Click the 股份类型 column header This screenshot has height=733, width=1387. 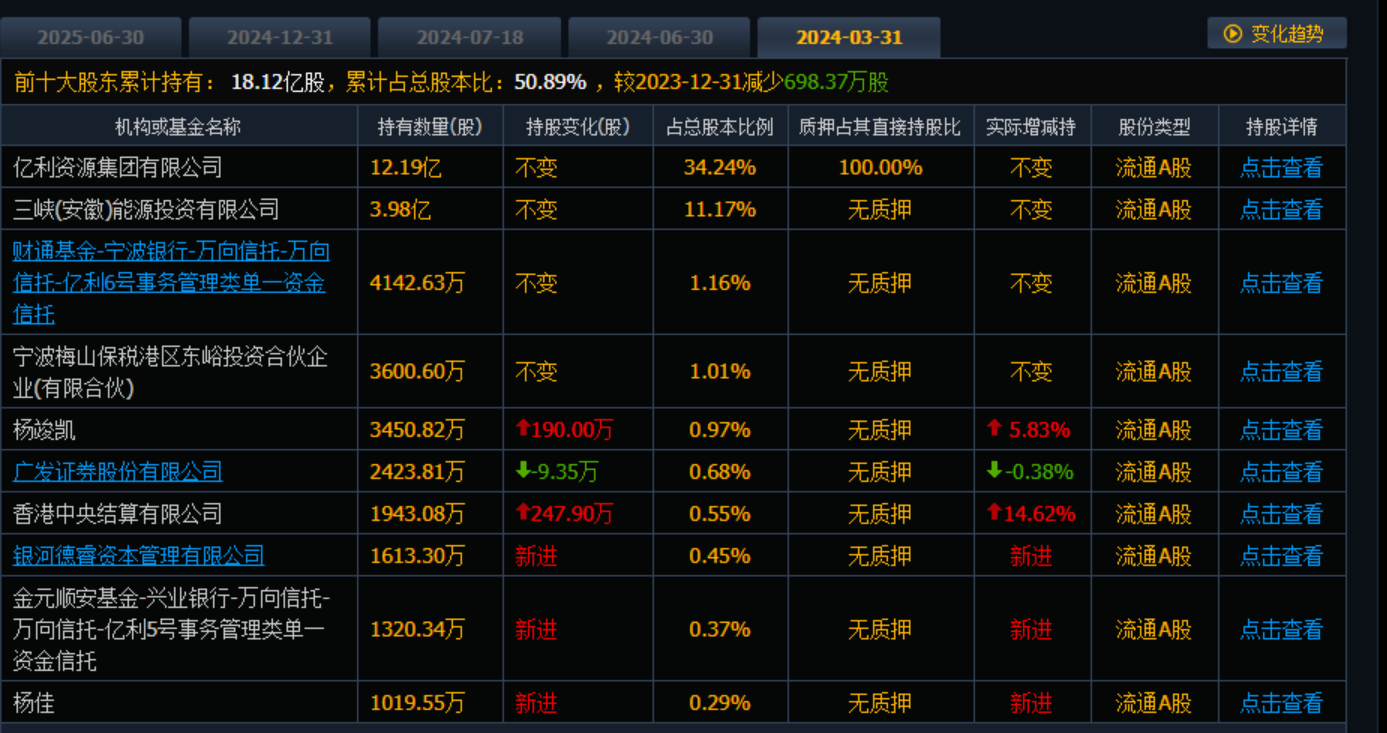click(1154, 127)
